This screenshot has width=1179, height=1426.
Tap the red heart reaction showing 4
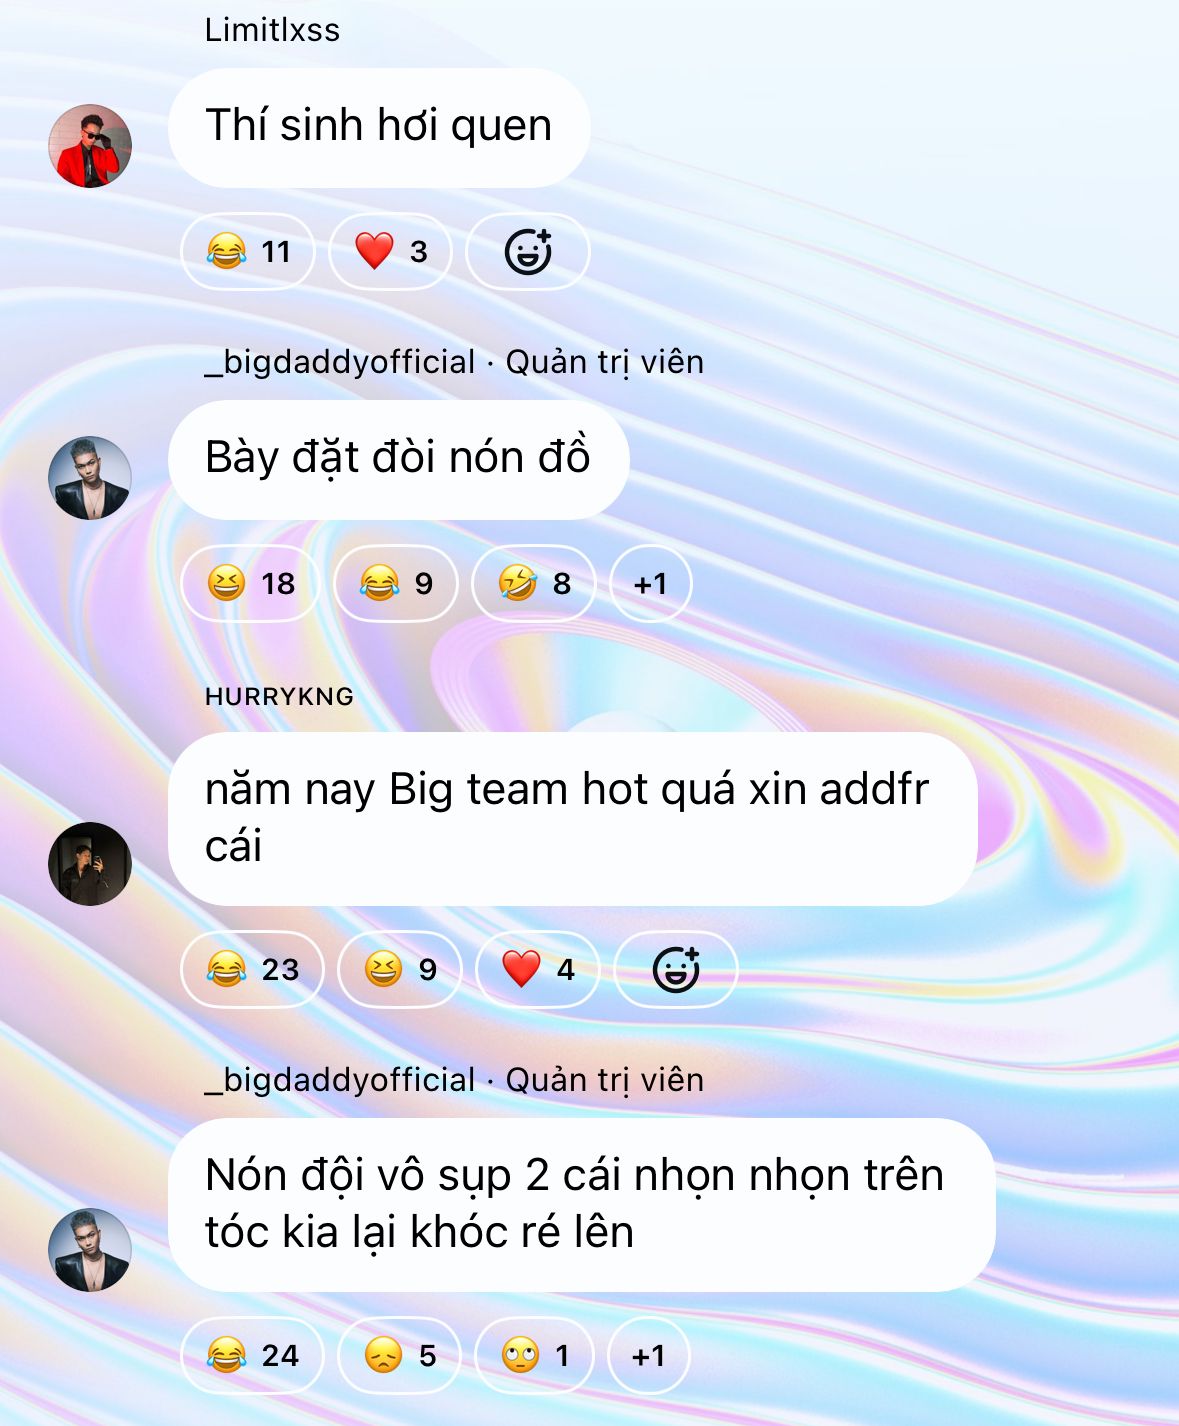[x=538, y=969]
